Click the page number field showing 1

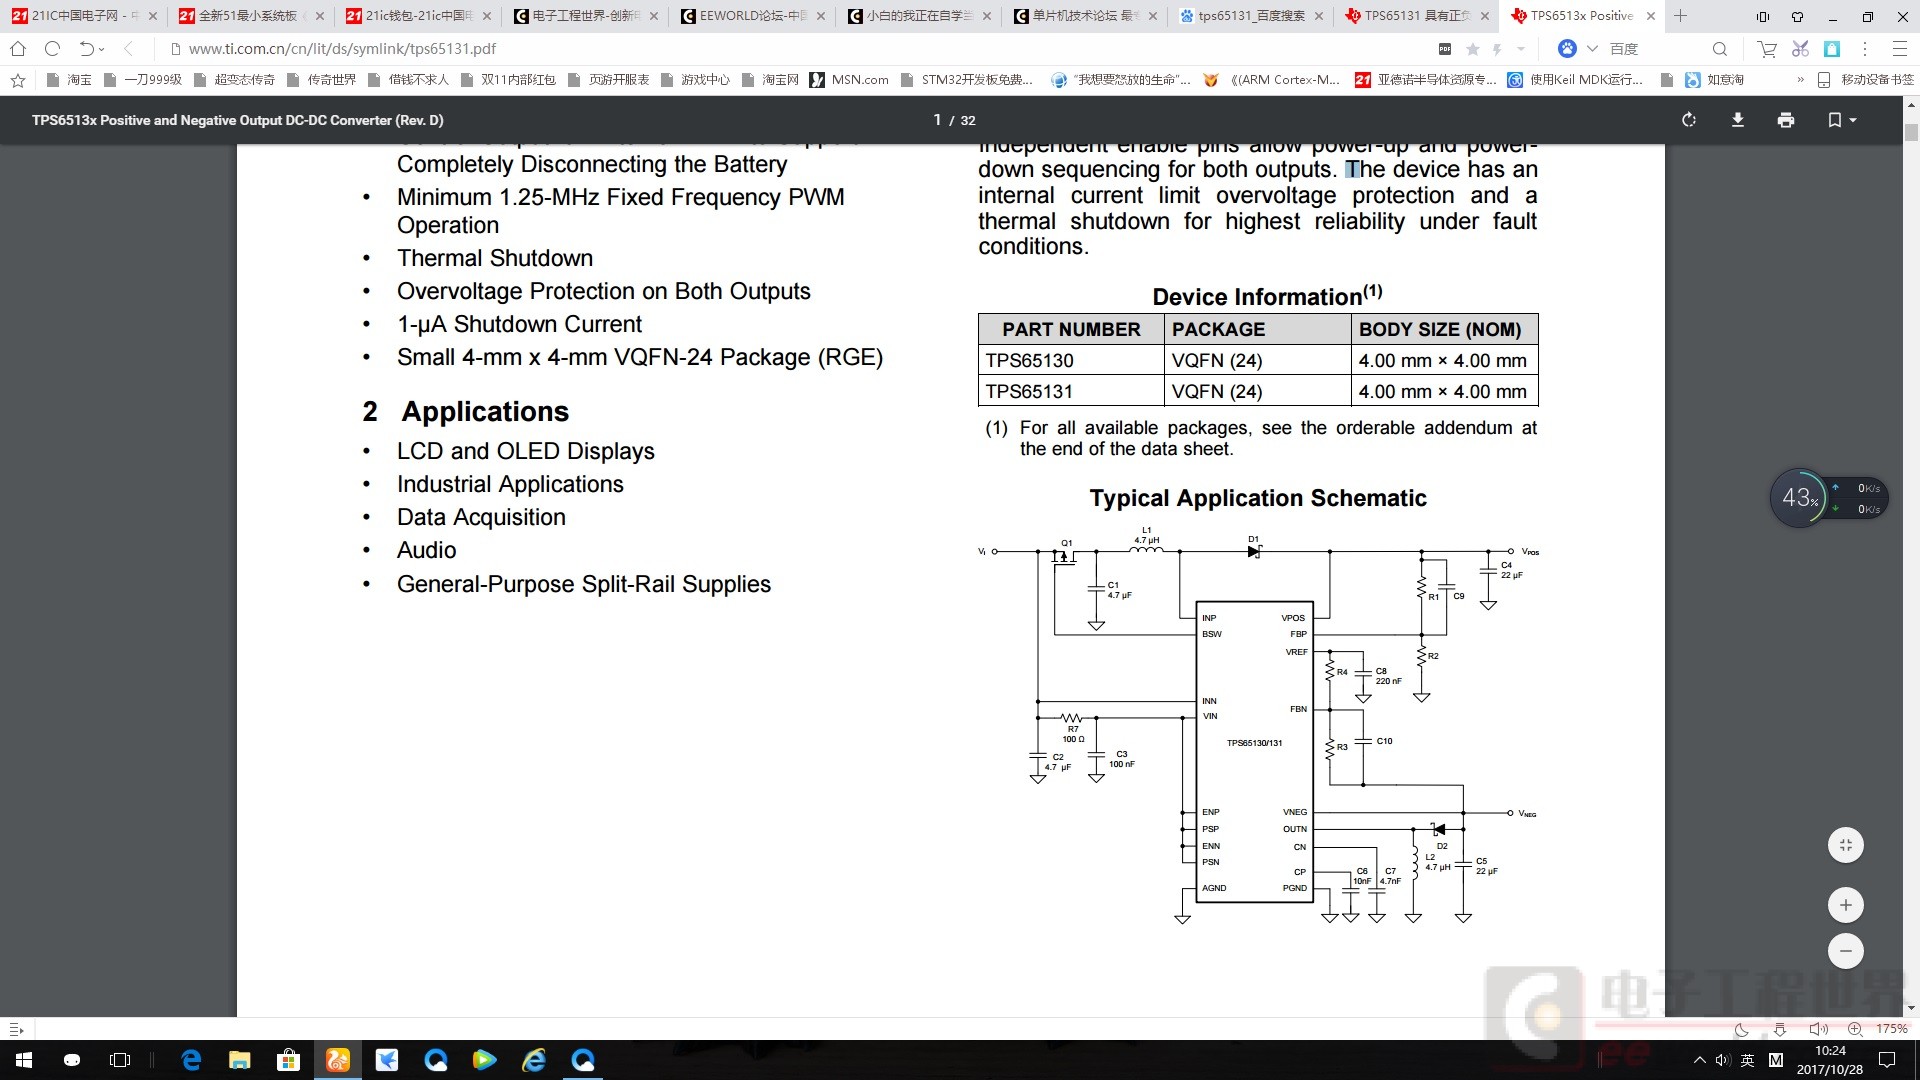click(937, 120)
